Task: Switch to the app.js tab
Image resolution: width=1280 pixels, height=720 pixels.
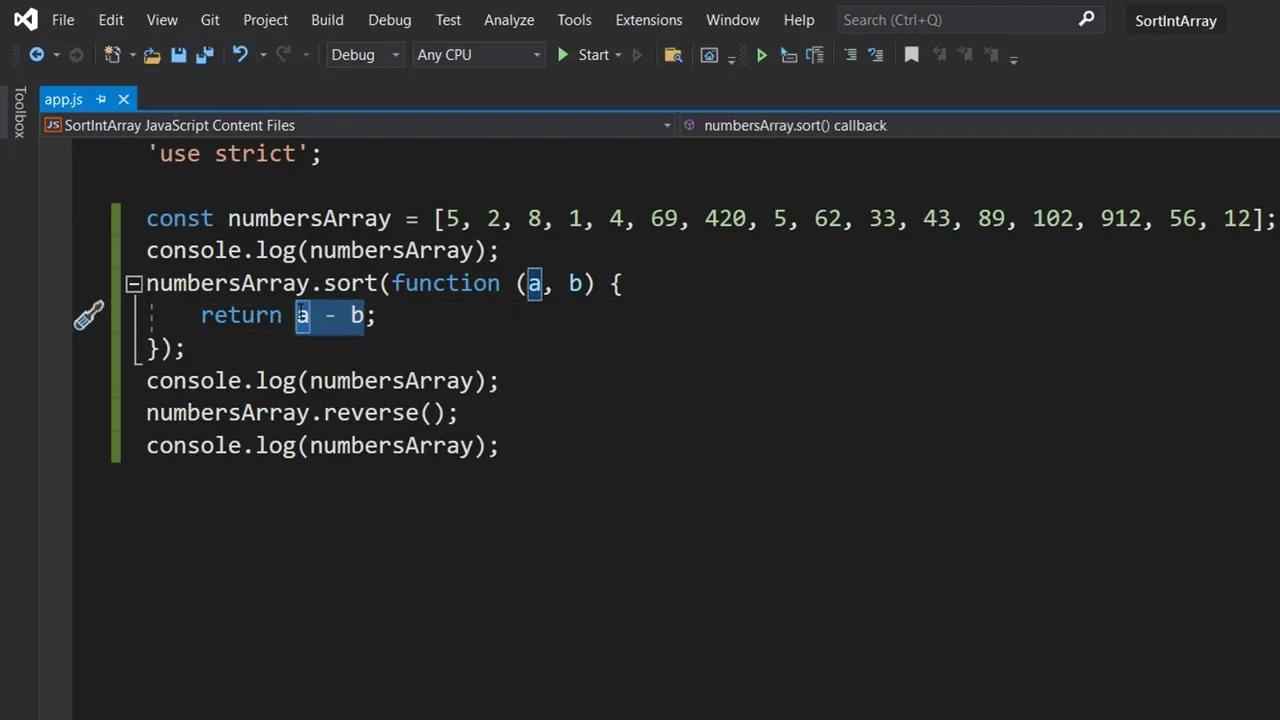Action: [63, 99]
